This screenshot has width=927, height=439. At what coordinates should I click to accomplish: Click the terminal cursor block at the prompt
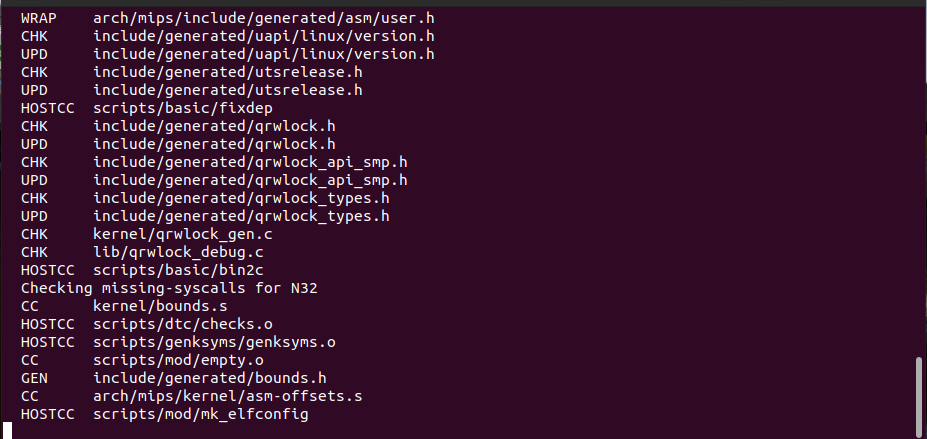tap(8, 431)
